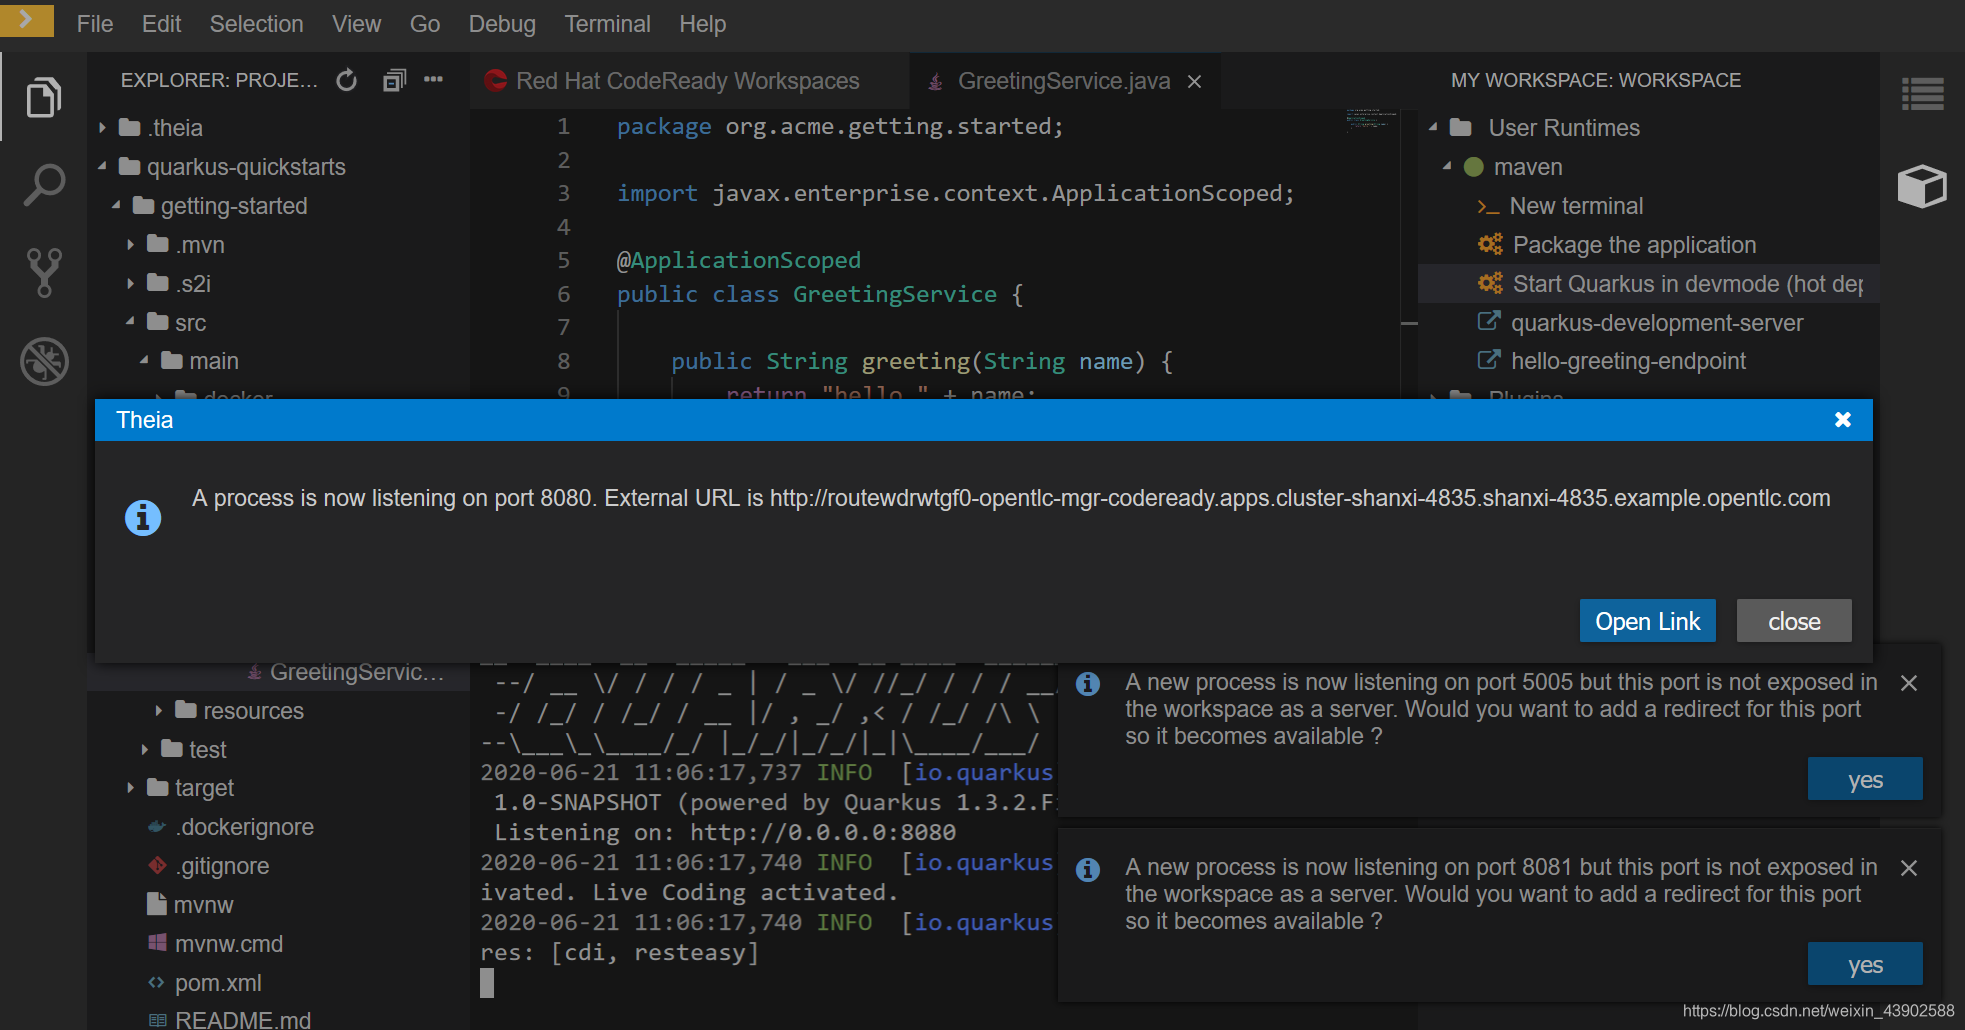
Task: Dismiss the port 8081 notification
Action: click(1908, 868)
